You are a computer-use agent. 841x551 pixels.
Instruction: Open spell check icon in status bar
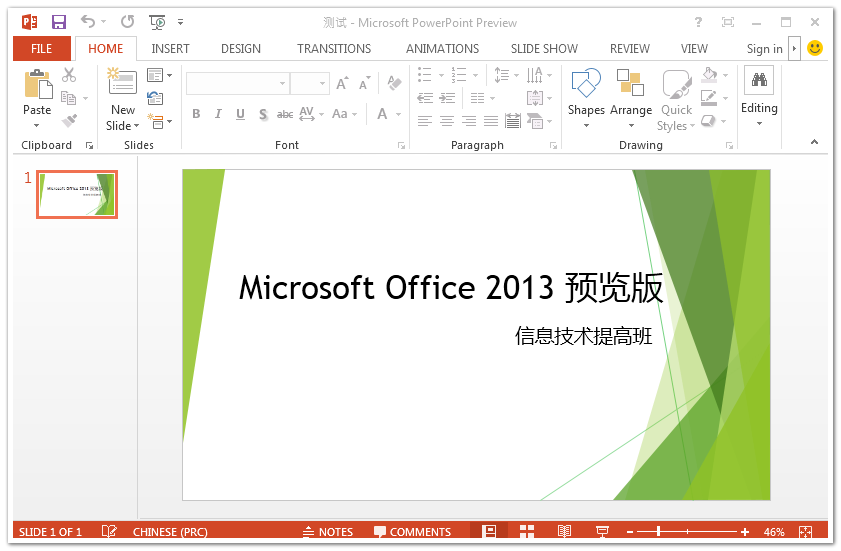[x=109, y=531]
